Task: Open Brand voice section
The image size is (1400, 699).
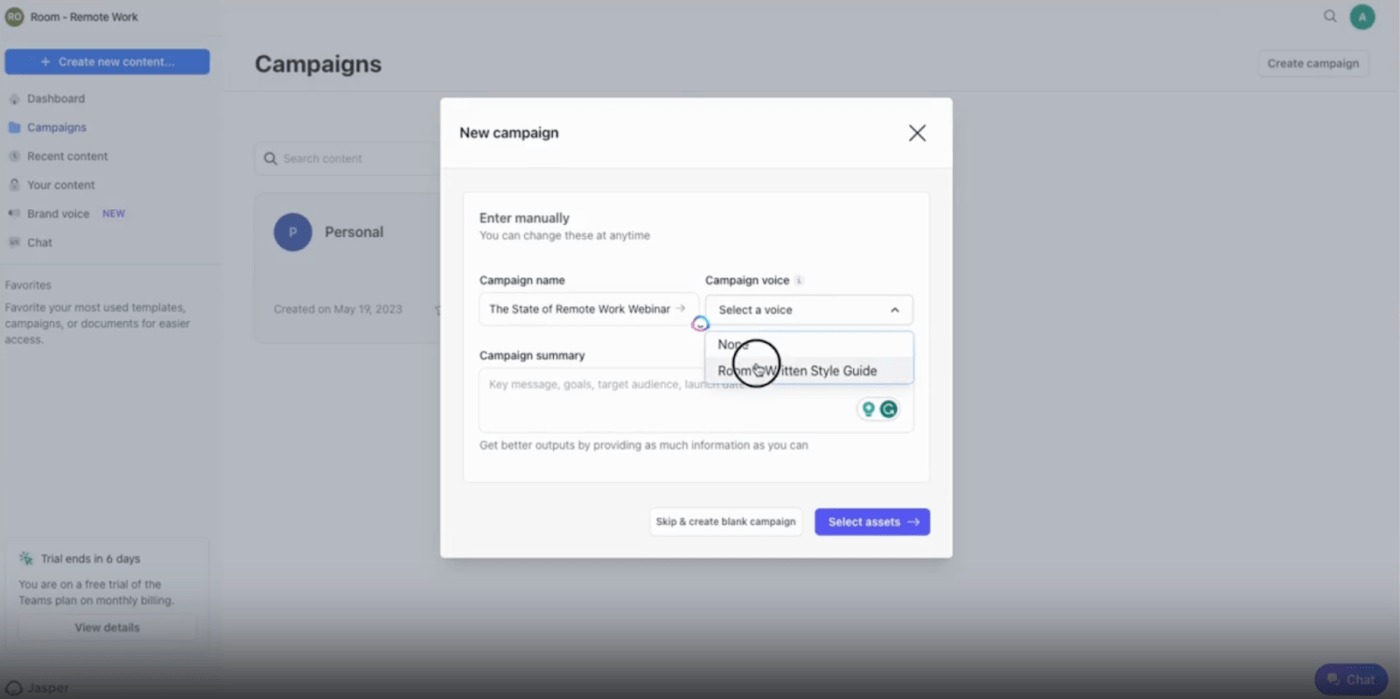Action: coord(58,214)
